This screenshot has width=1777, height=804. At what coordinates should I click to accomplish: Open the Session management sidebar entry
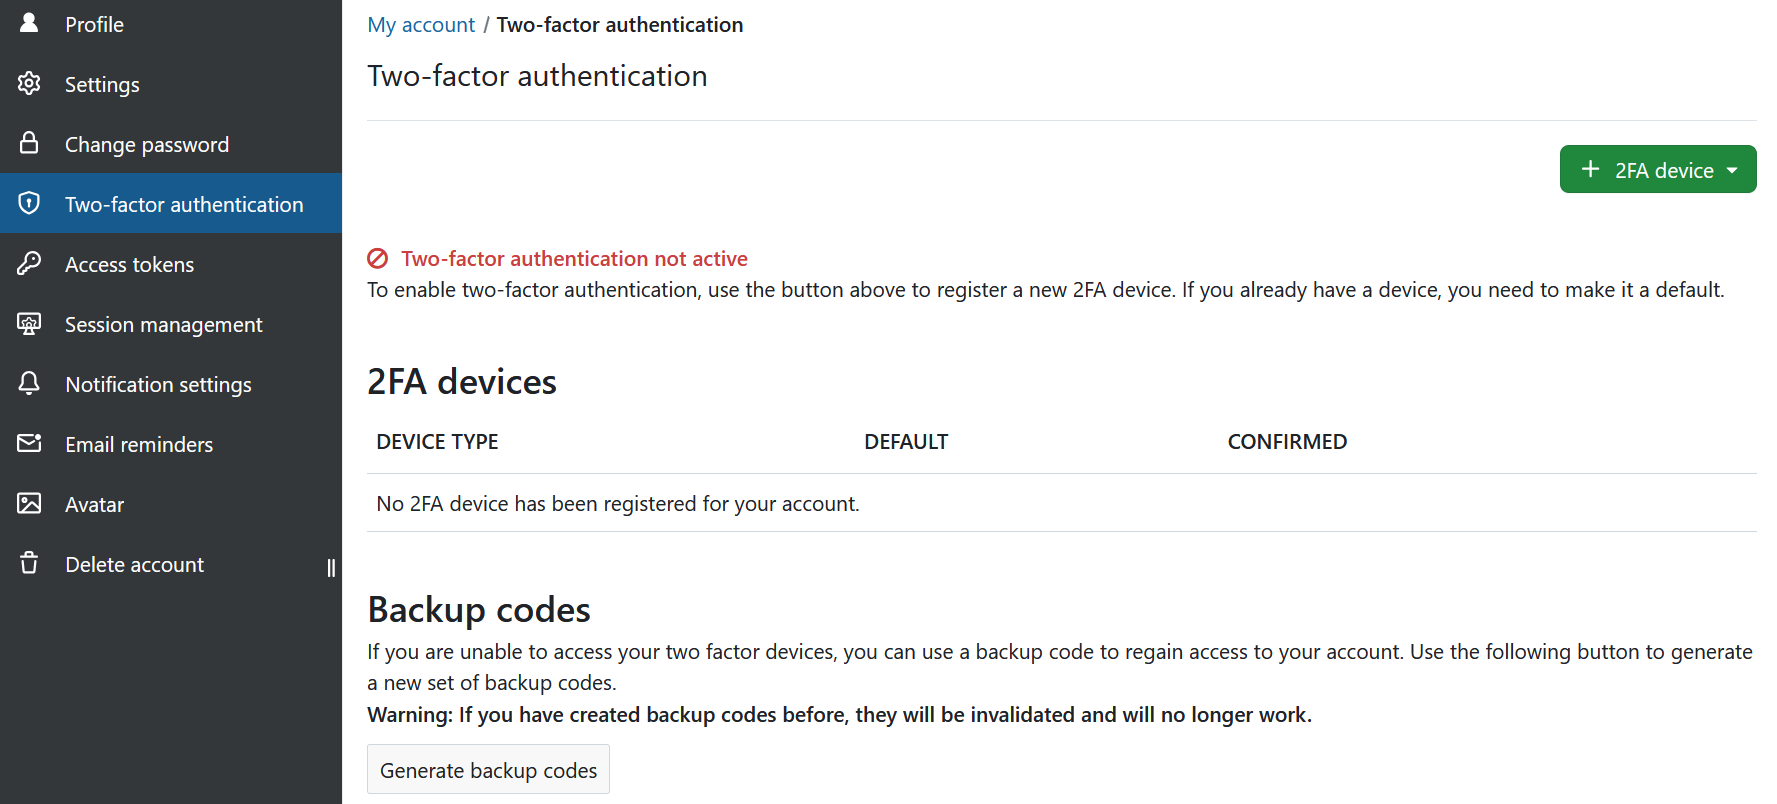[x=163, y=324]
